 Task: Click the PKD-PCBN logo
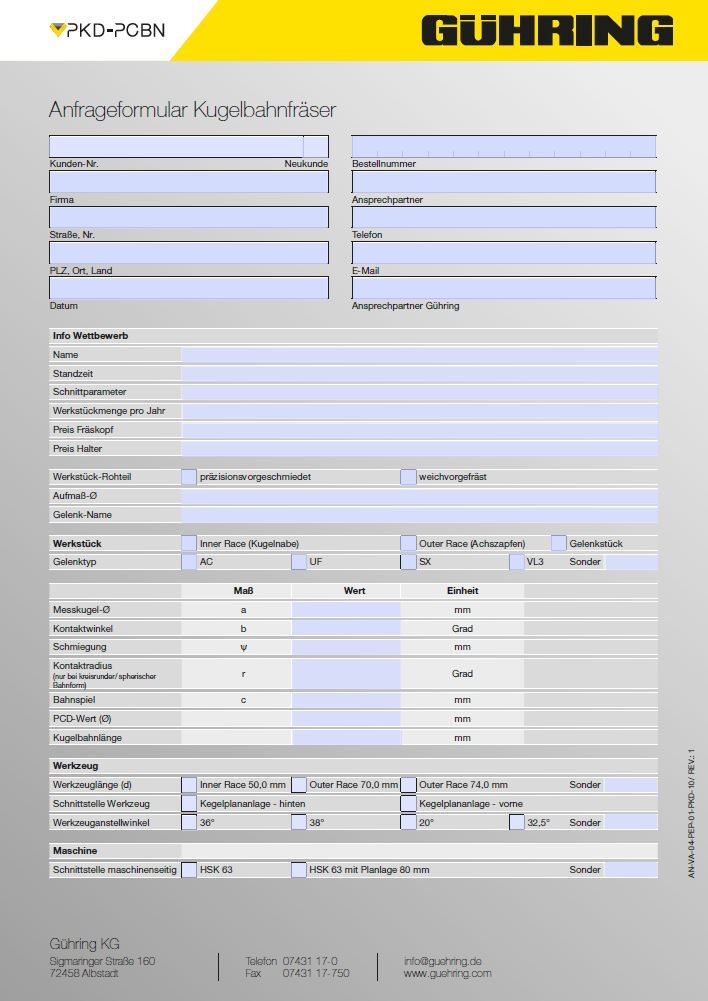coord(107,30)
